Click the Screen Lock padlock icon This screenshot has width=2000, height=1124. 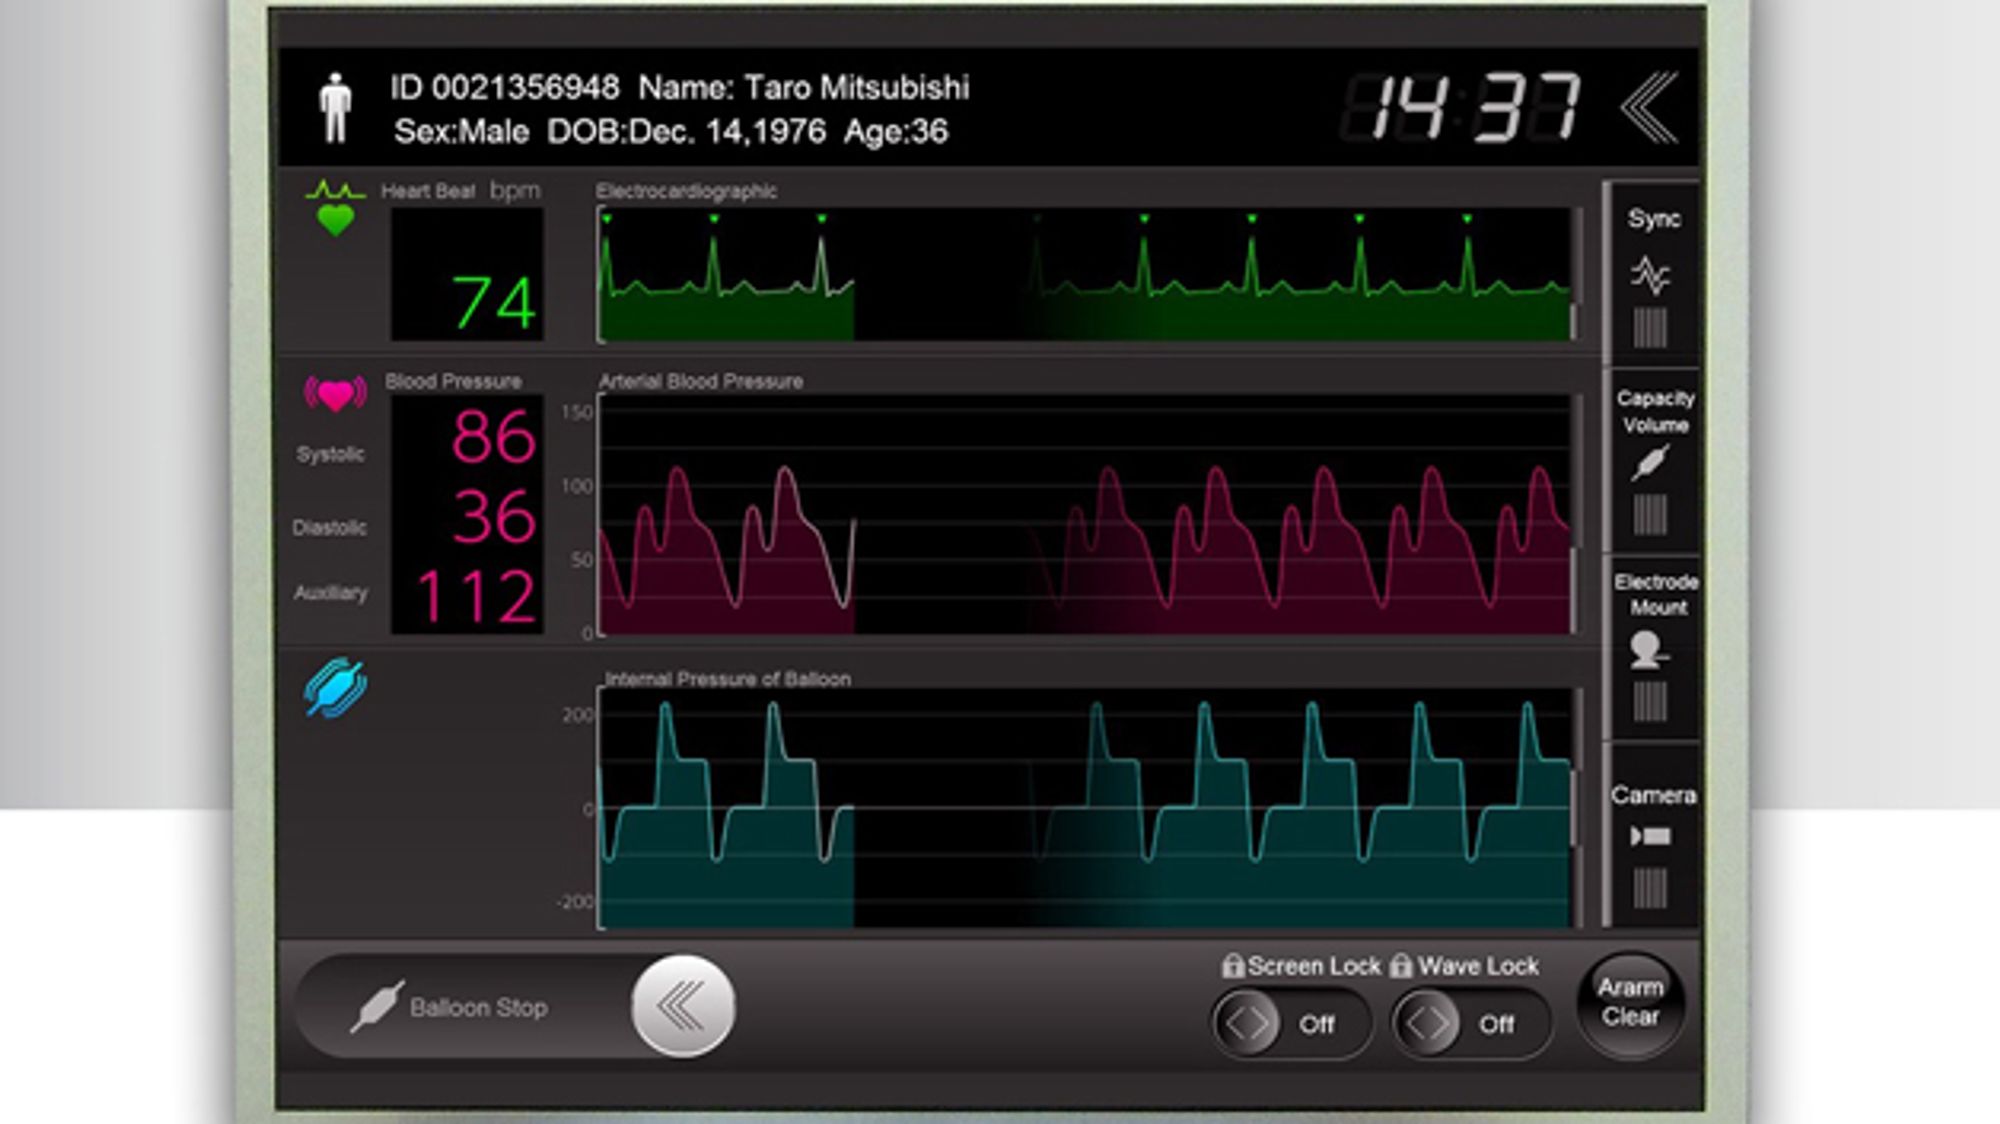pos(1232,966)
